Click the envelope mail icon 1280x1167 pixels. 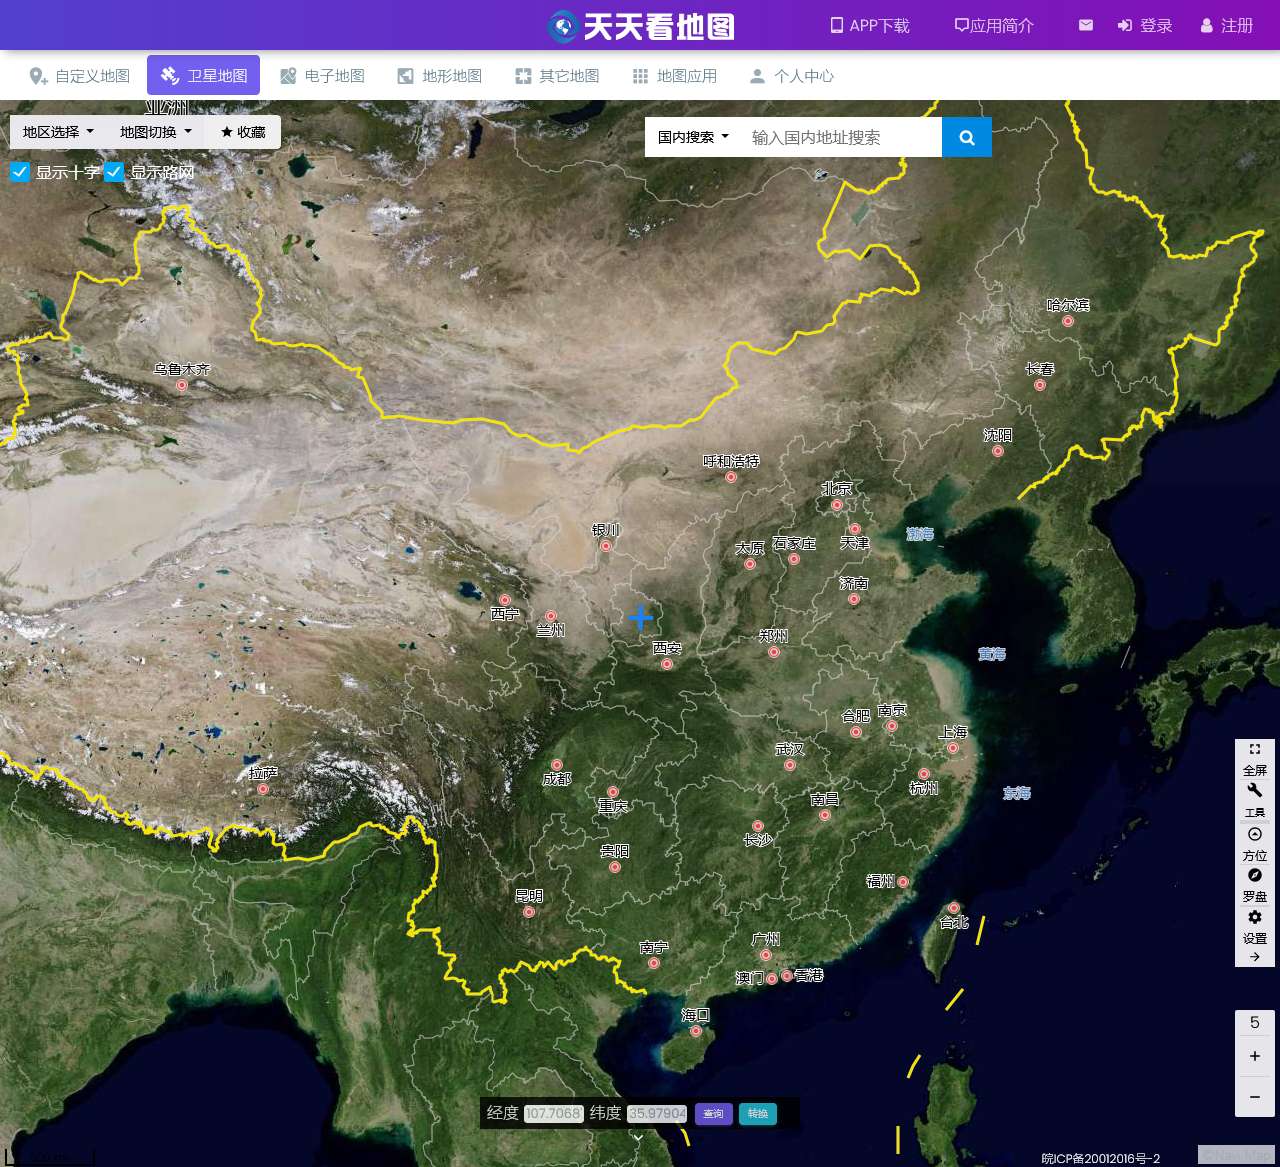coord(1086,25)
